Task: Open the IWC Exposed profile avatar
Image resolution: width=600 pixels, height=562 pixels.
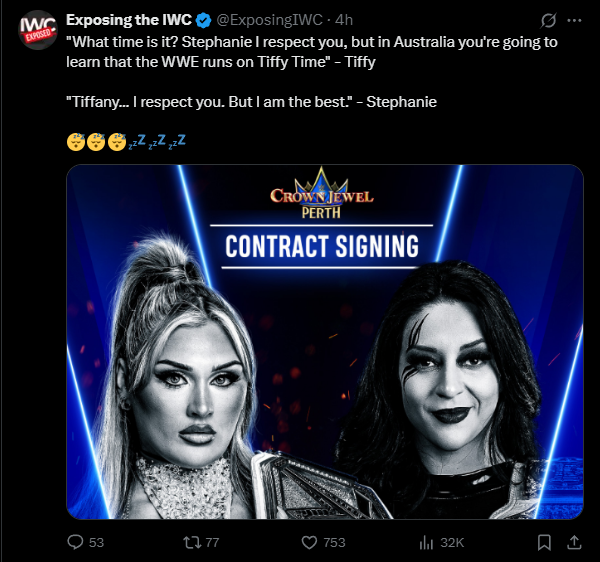Action: click(x=38, y=30)
